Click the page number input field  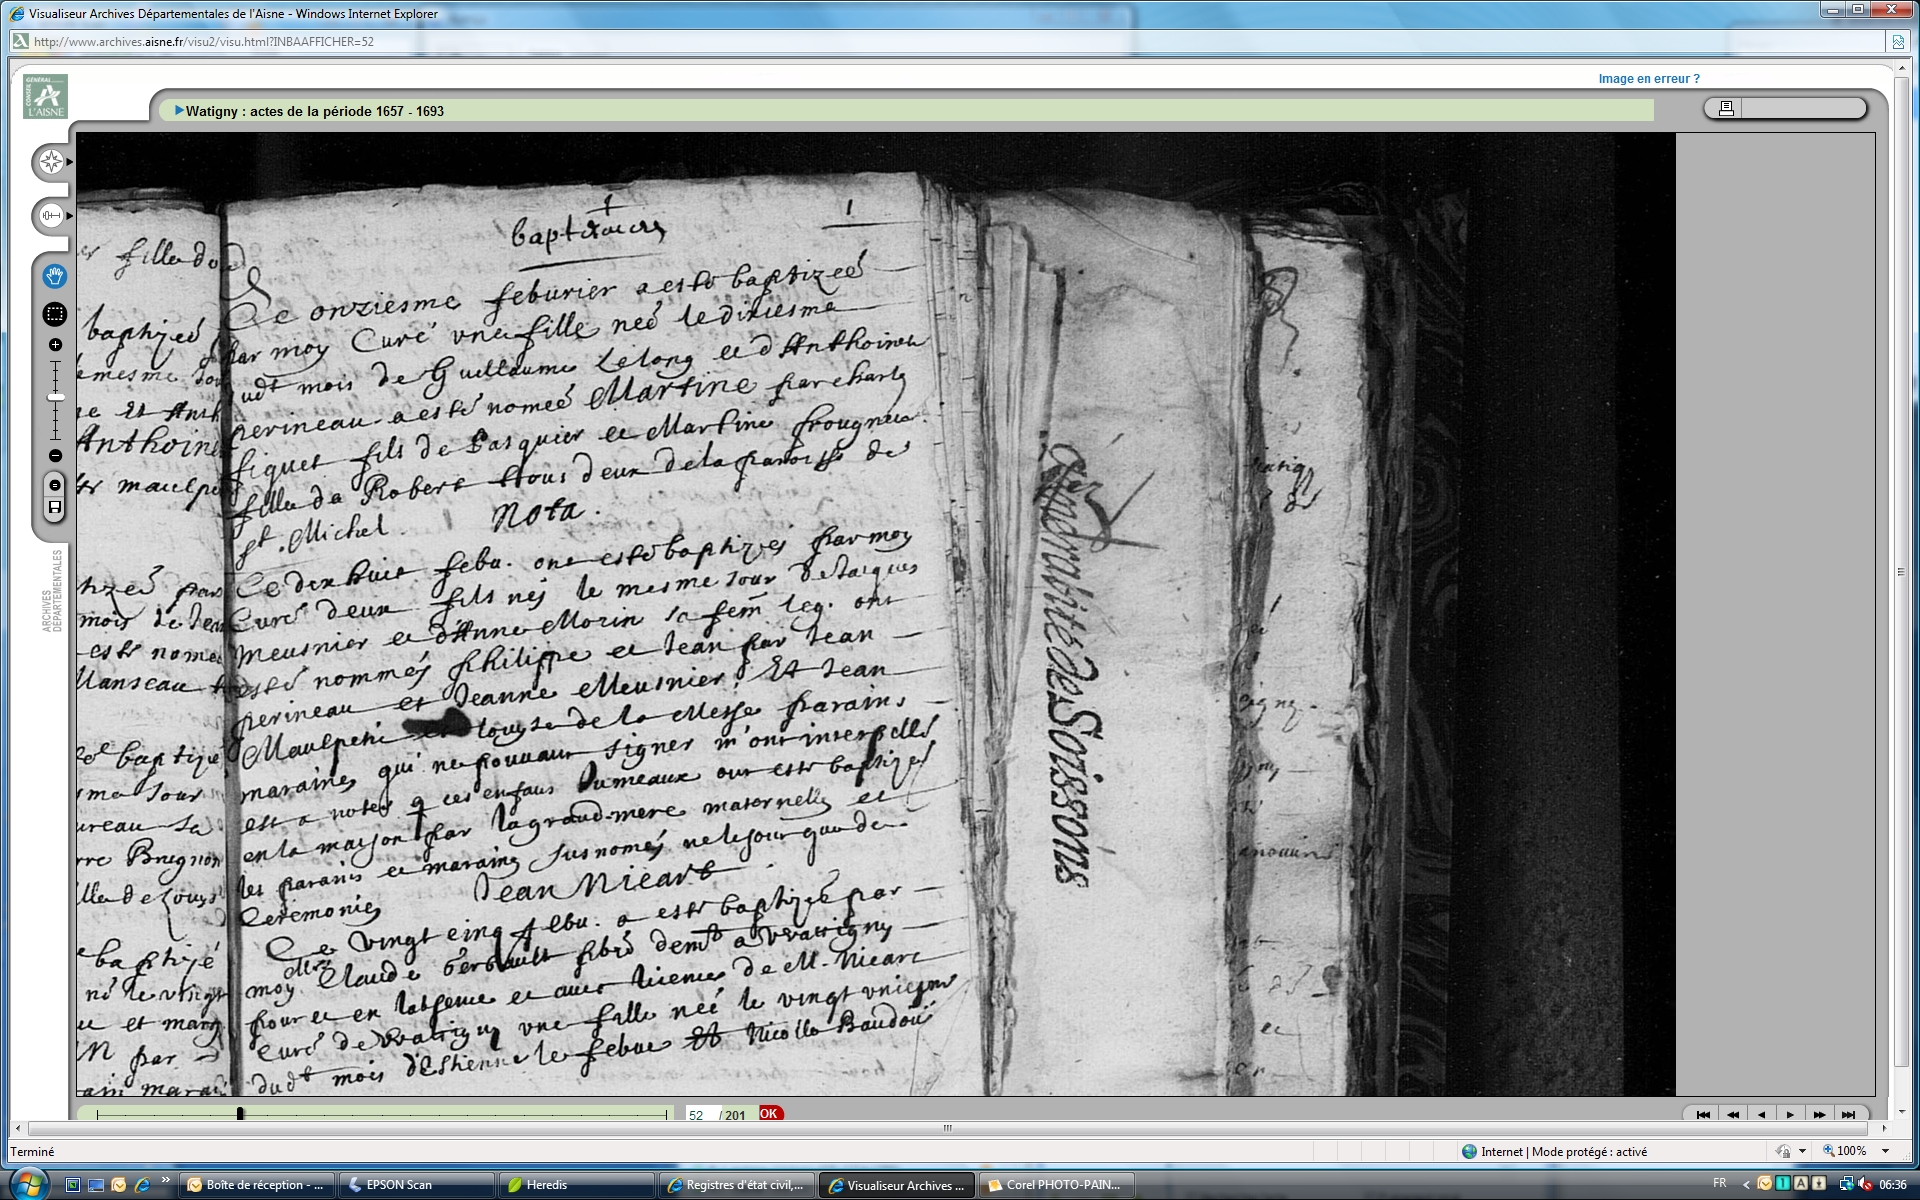tap(700, 1115)
